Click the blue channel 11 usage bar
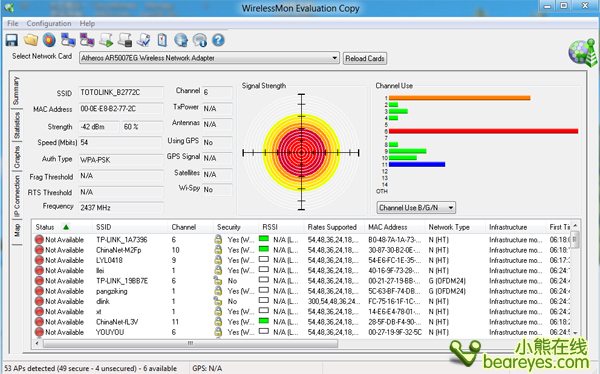This screenshot has height=374, width=600. click(417, 165)
